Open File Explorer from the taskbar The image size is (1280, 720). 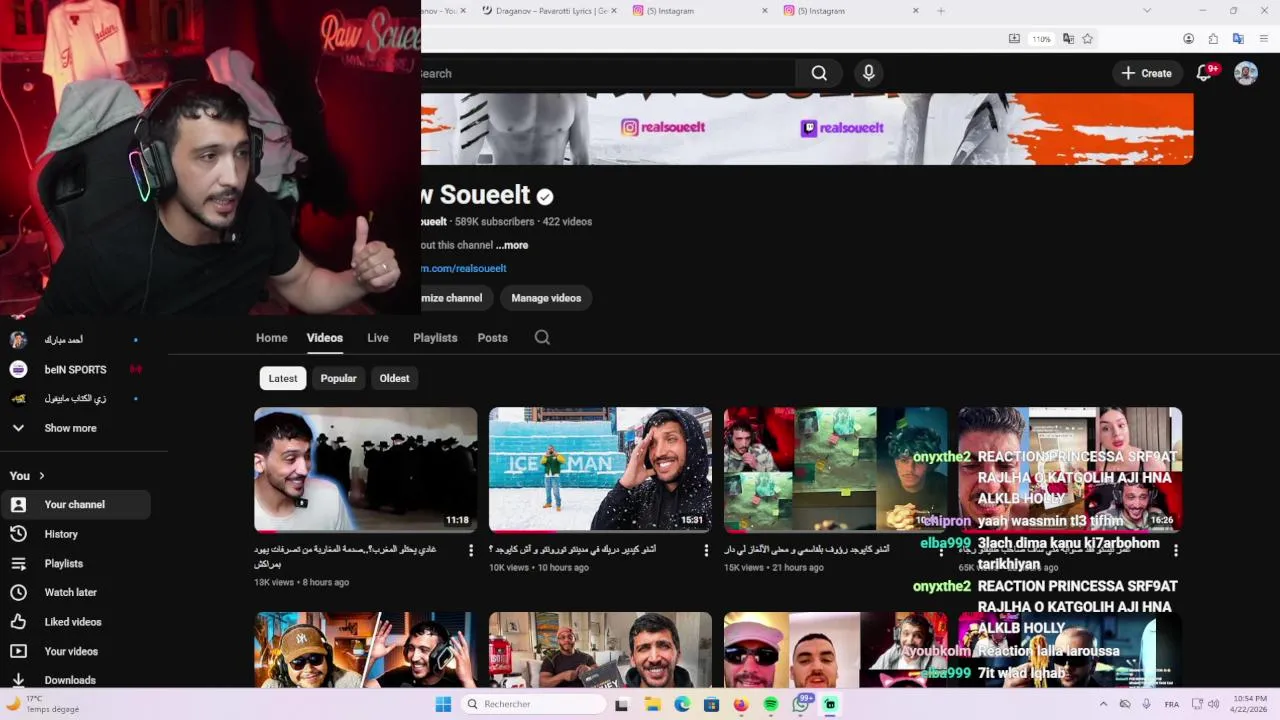point(652,704)
